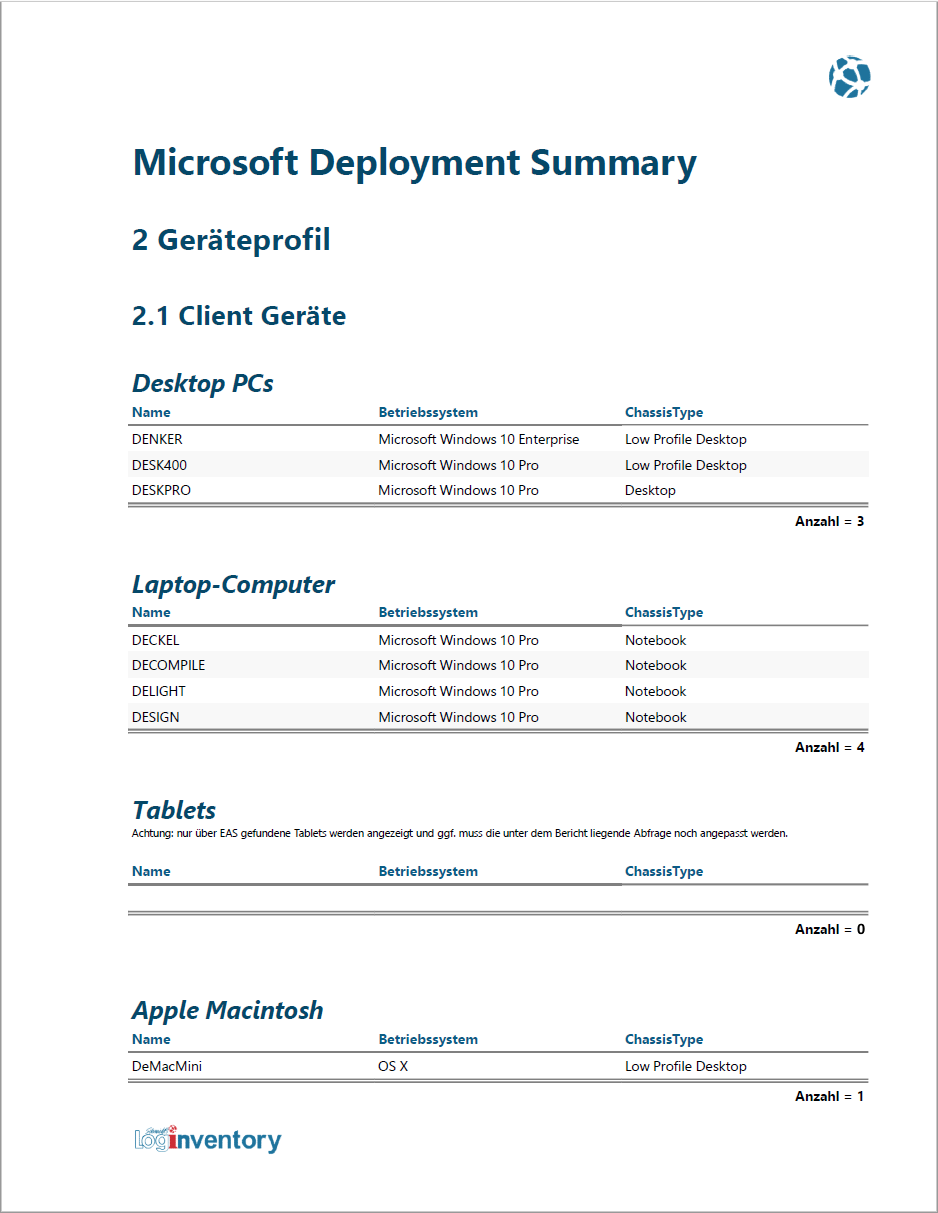Click 'Anzahl = 4' count text
The width and height of the screenshot is (938, 1213).
coord(830,747)
